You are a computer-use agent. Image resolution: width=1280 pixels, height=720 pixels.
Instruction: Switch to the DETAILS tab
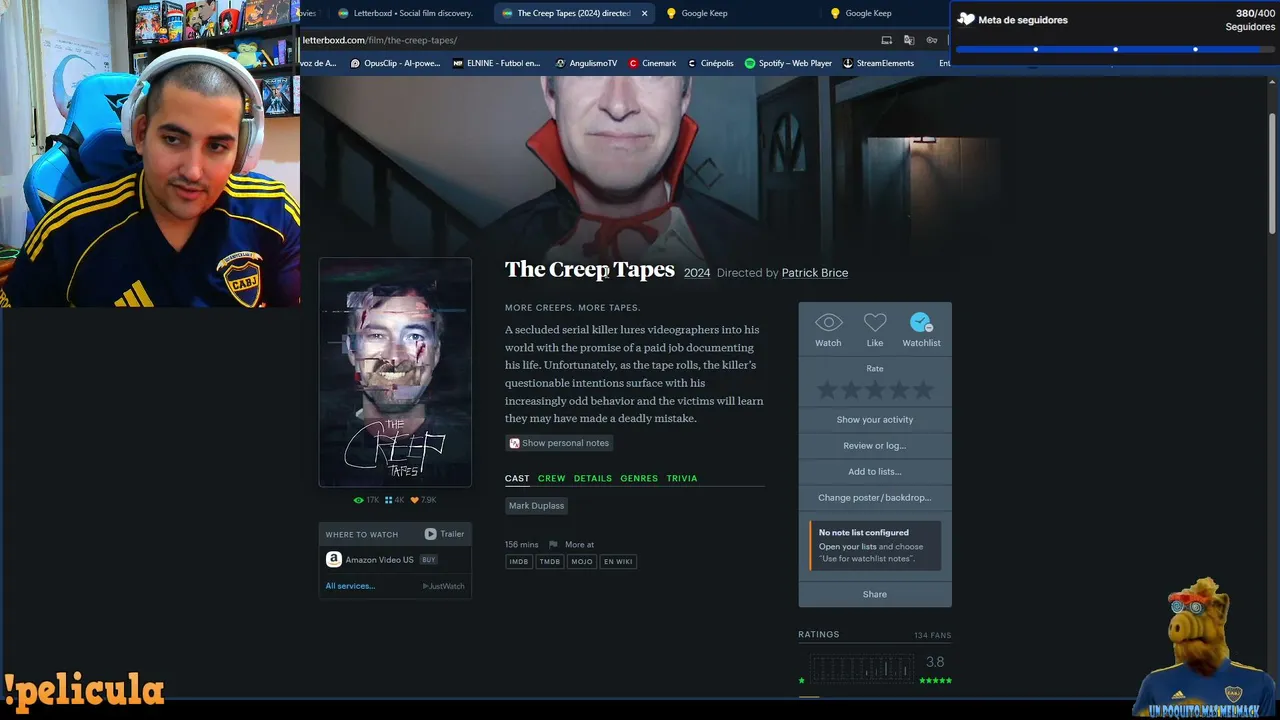click(592, 479)
